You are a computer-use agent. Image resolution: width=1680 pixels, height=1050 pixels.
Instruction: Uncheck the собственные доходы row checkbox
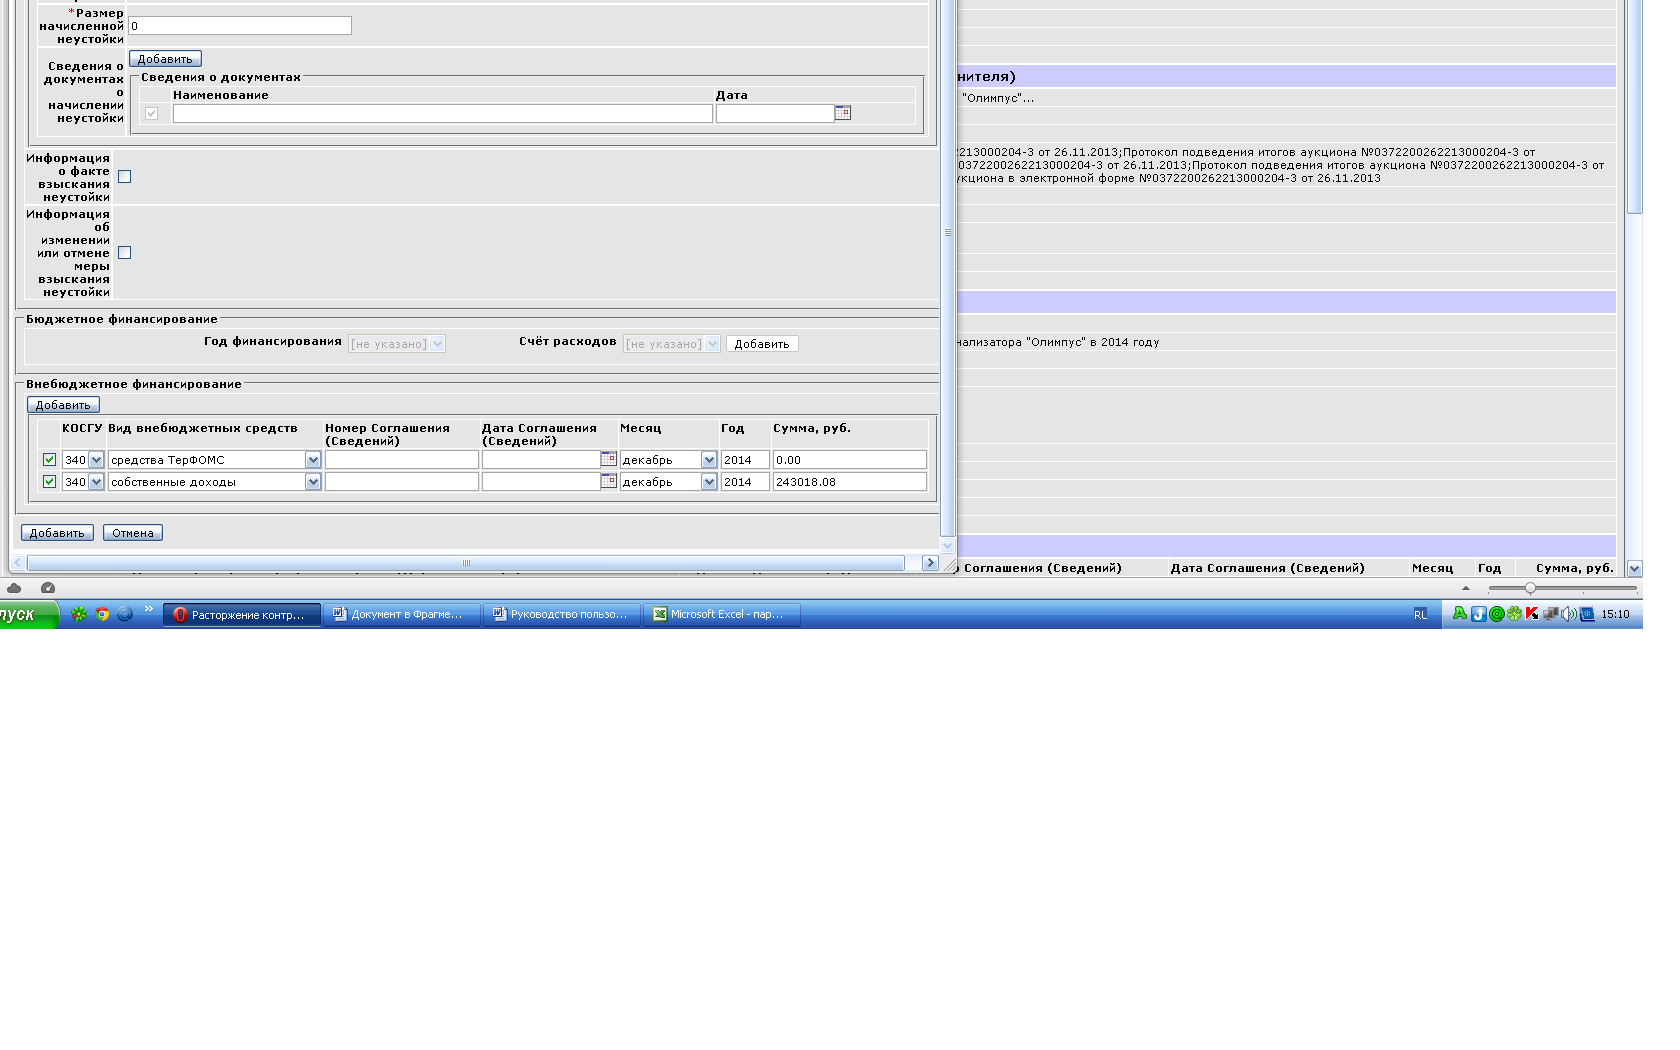pos(49,481)
